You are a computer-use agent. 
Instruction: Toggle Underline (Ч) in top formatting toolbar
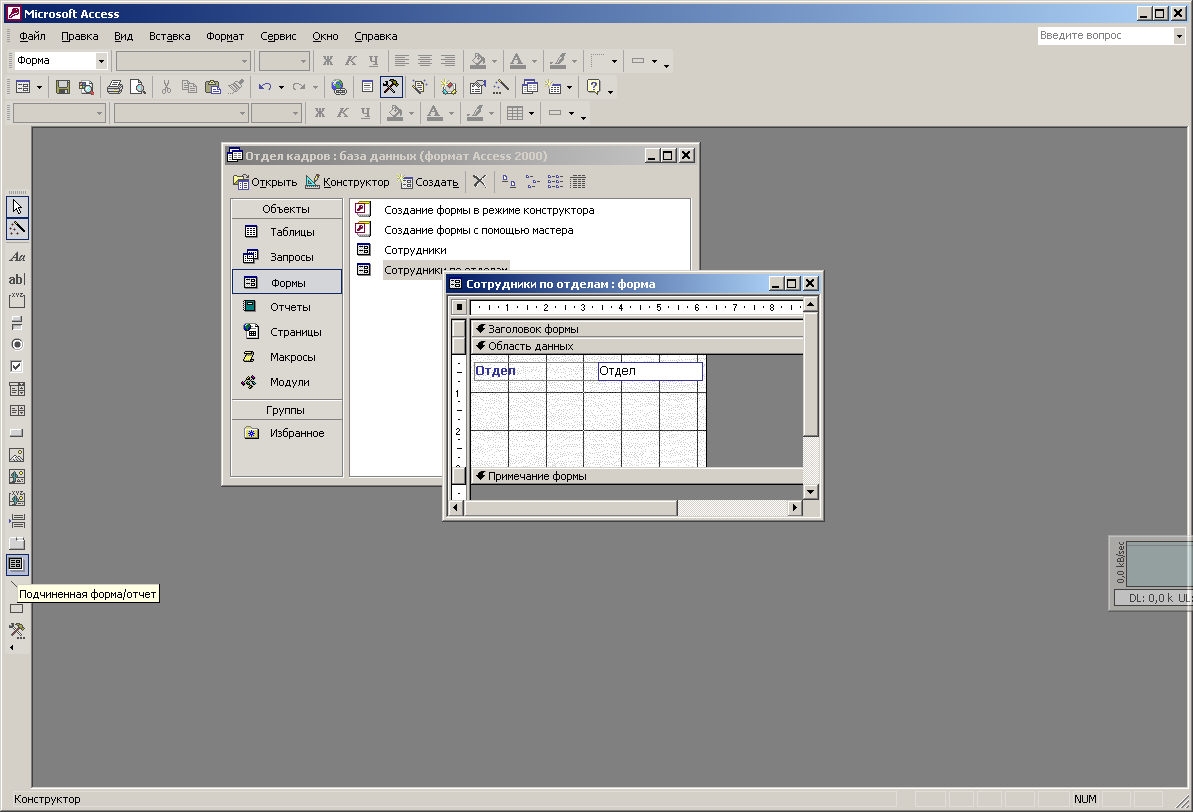[373, 60]
